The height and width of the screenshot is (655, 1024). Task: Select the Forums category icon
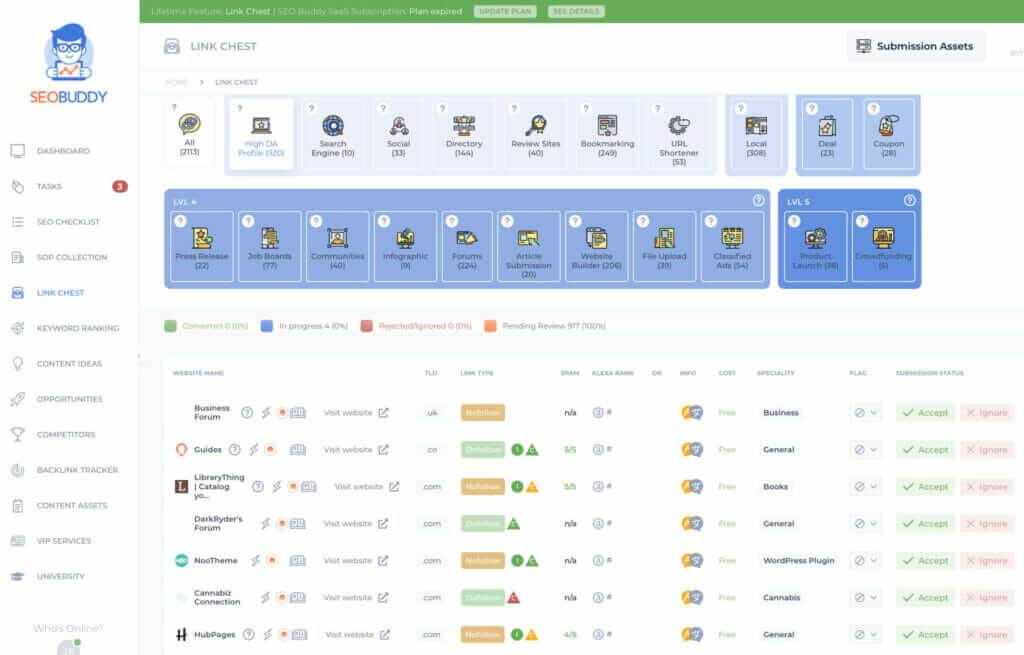click(x=467, y=238)
